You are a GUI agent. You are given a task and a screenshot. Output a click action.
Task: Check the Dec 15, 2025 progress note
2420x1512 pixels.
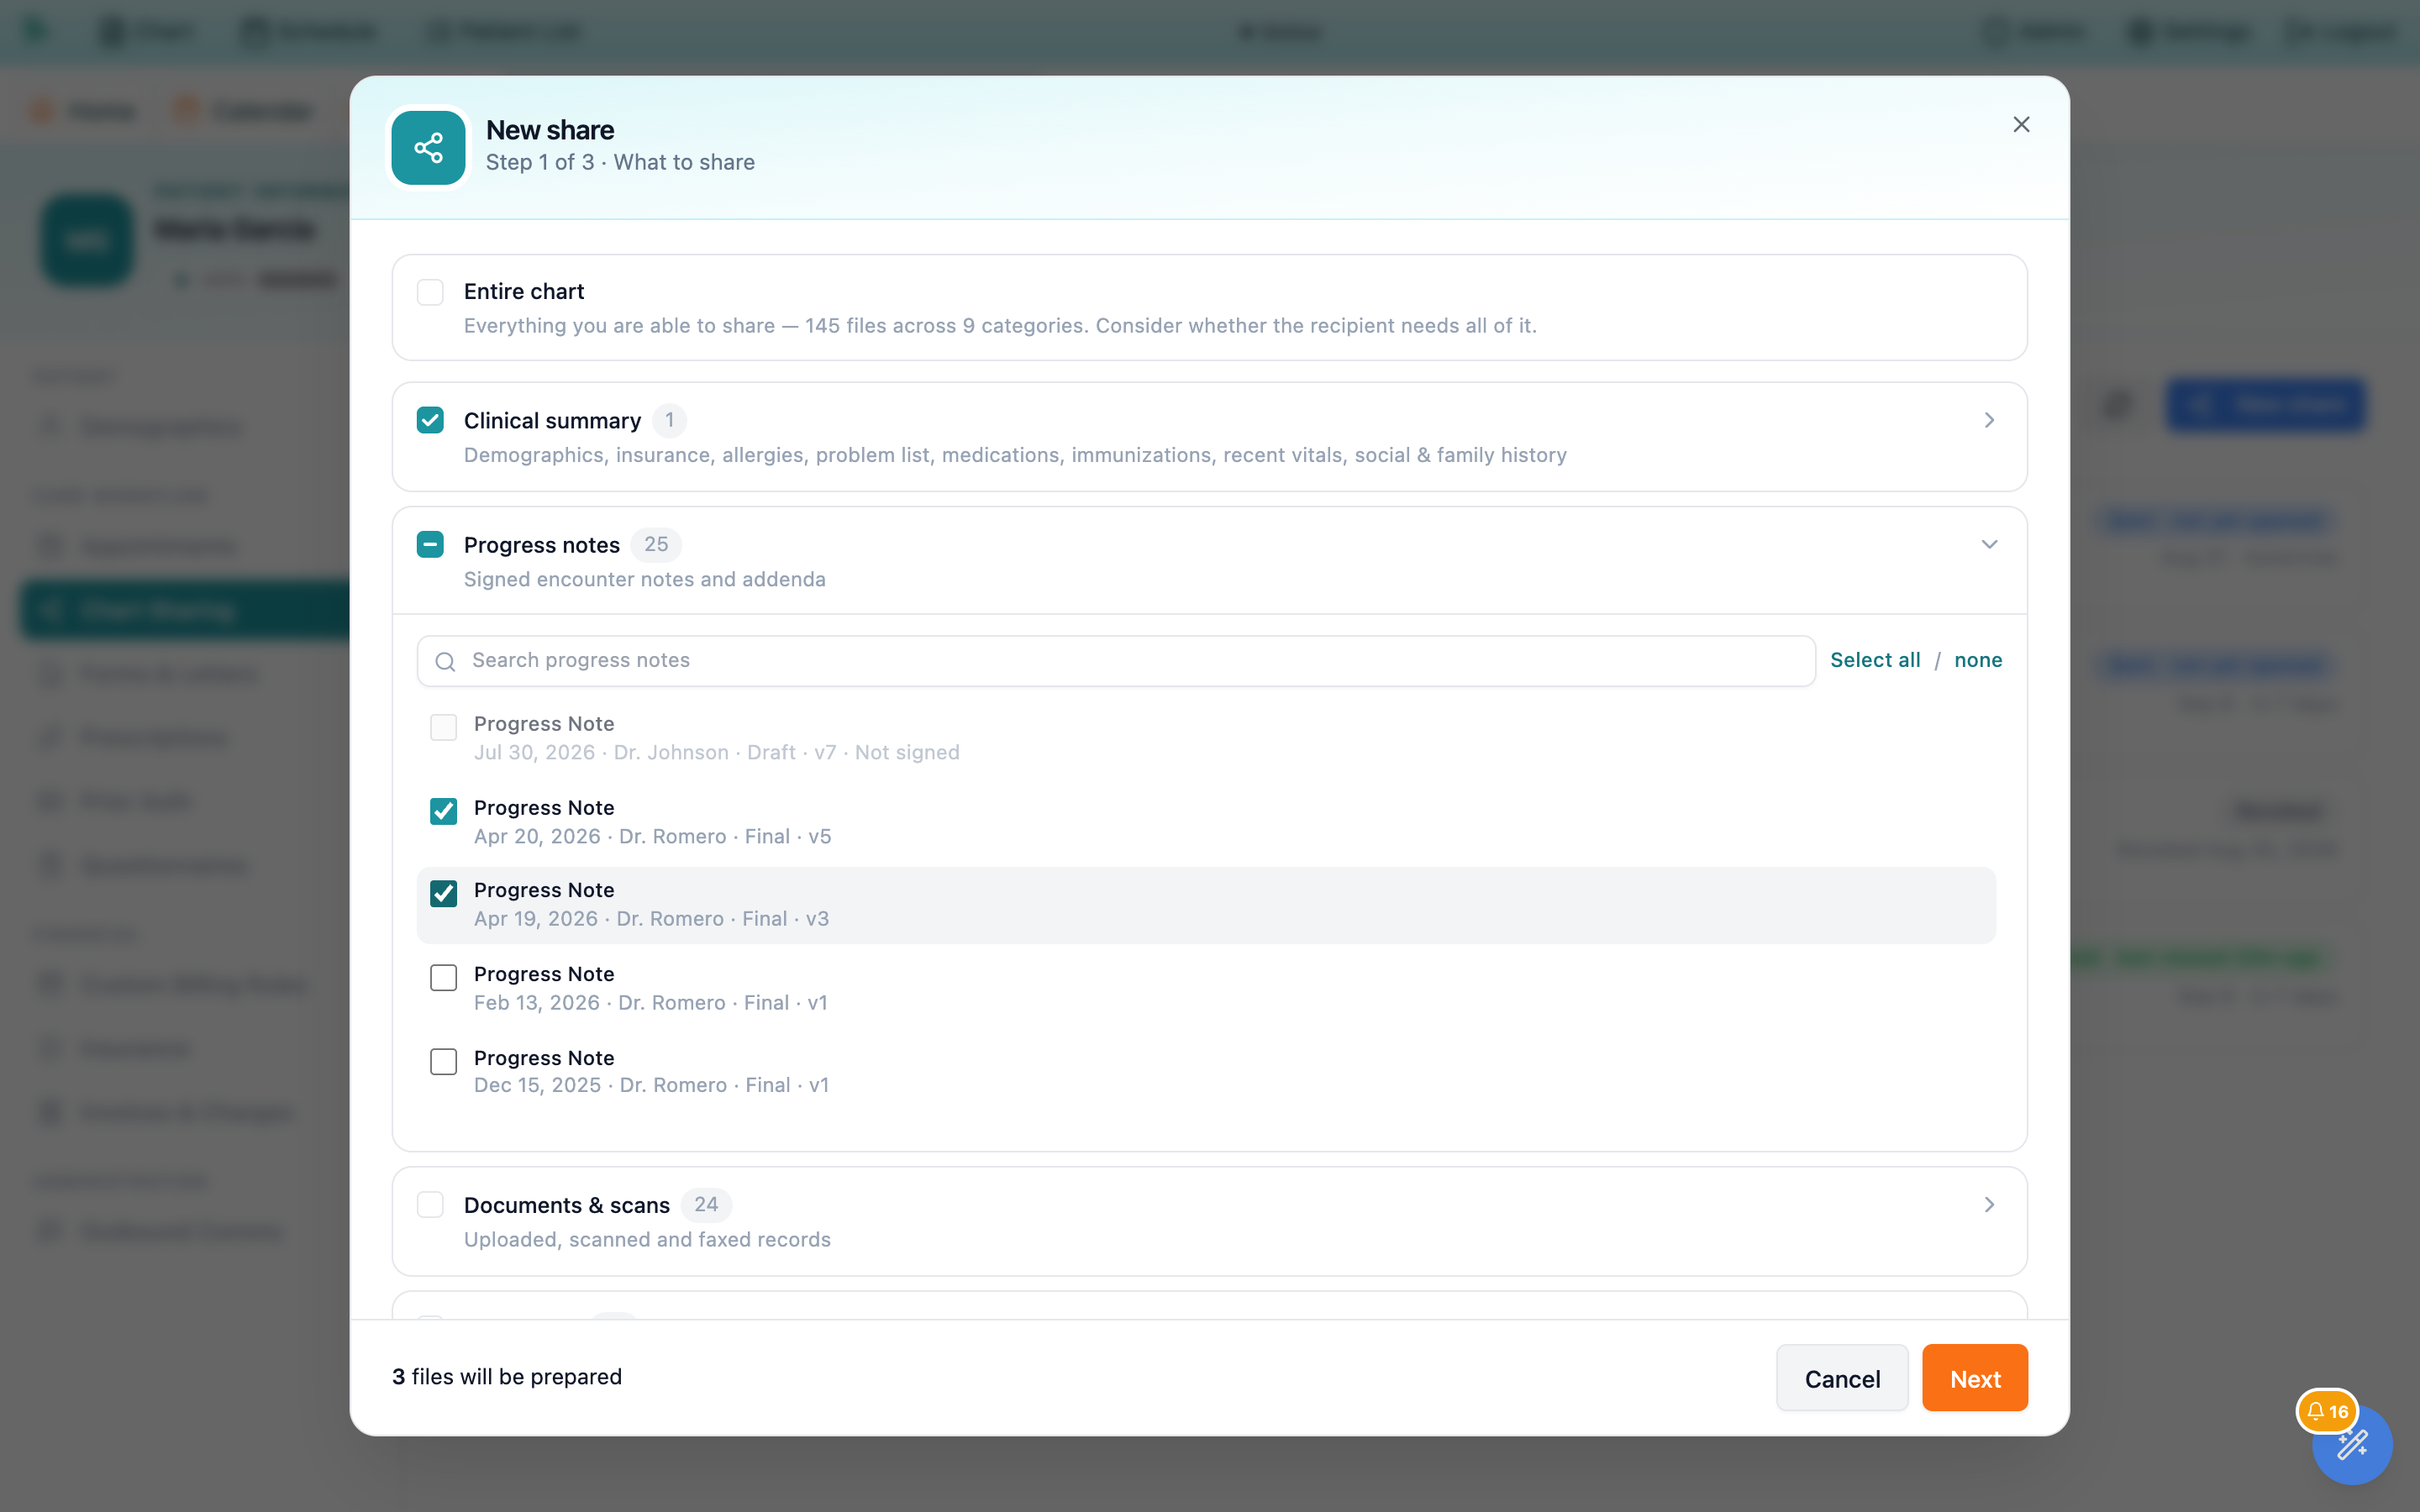[443, 1061]
